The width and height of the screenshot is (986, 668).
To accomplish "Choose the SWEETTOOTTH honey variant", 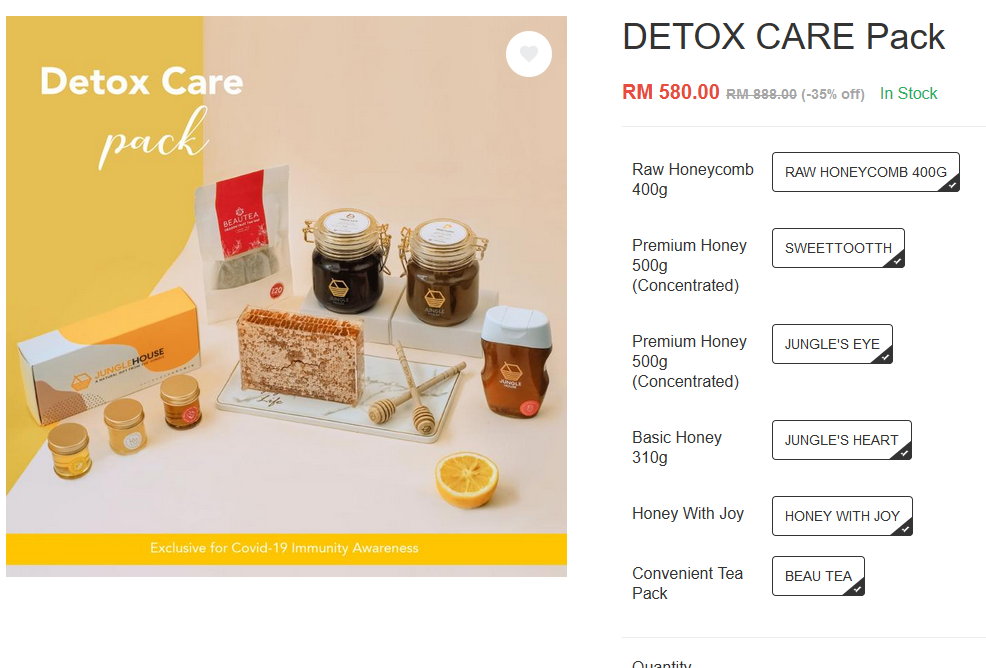I will tap(838, 248).
